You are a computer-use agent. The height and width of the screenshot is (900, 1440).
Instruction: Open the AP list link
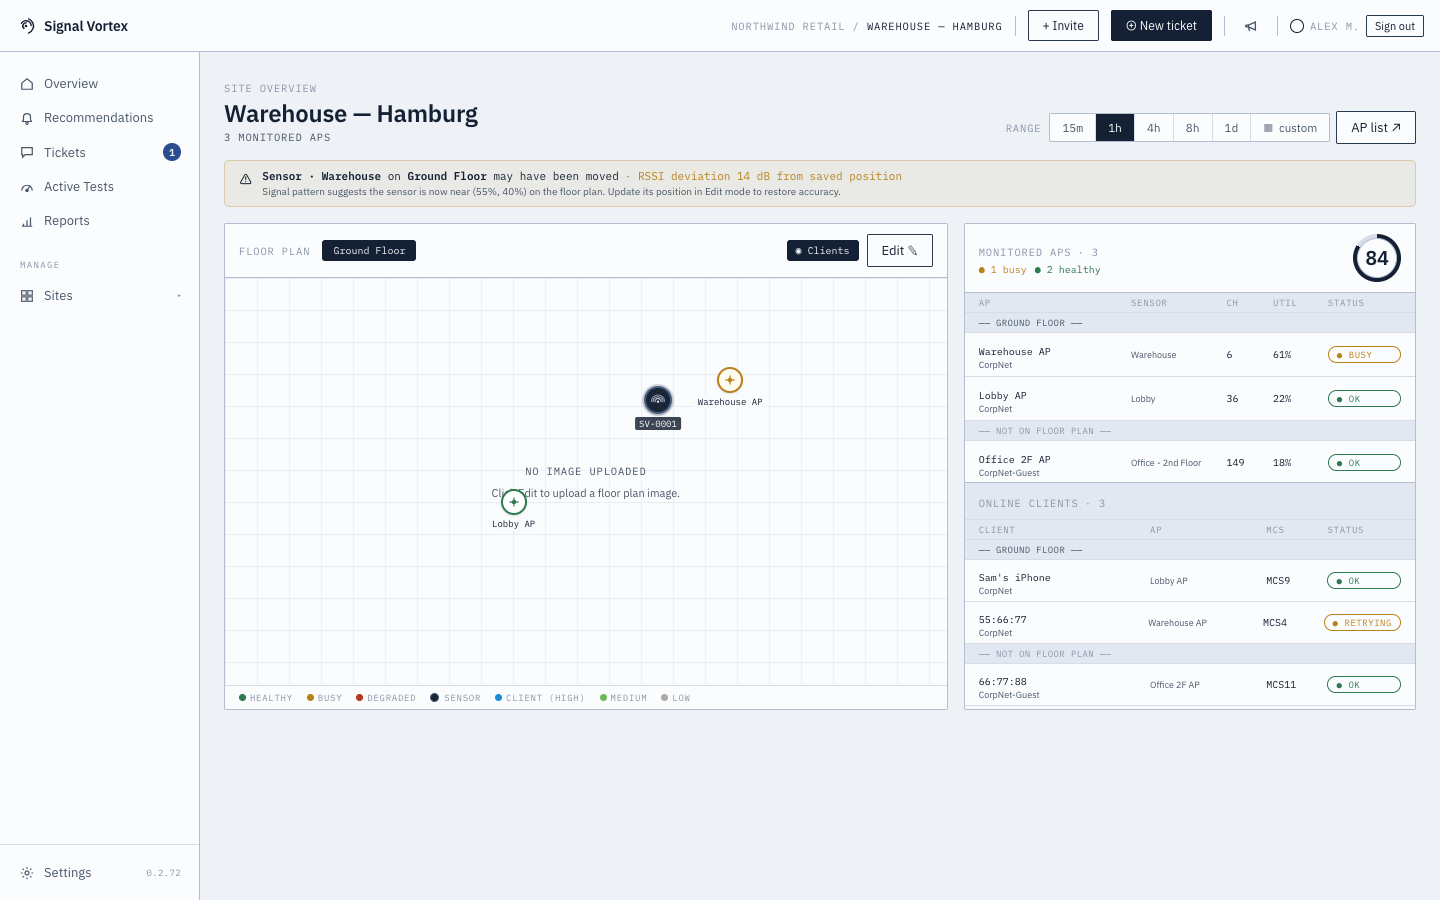[x=1376, y=127]
